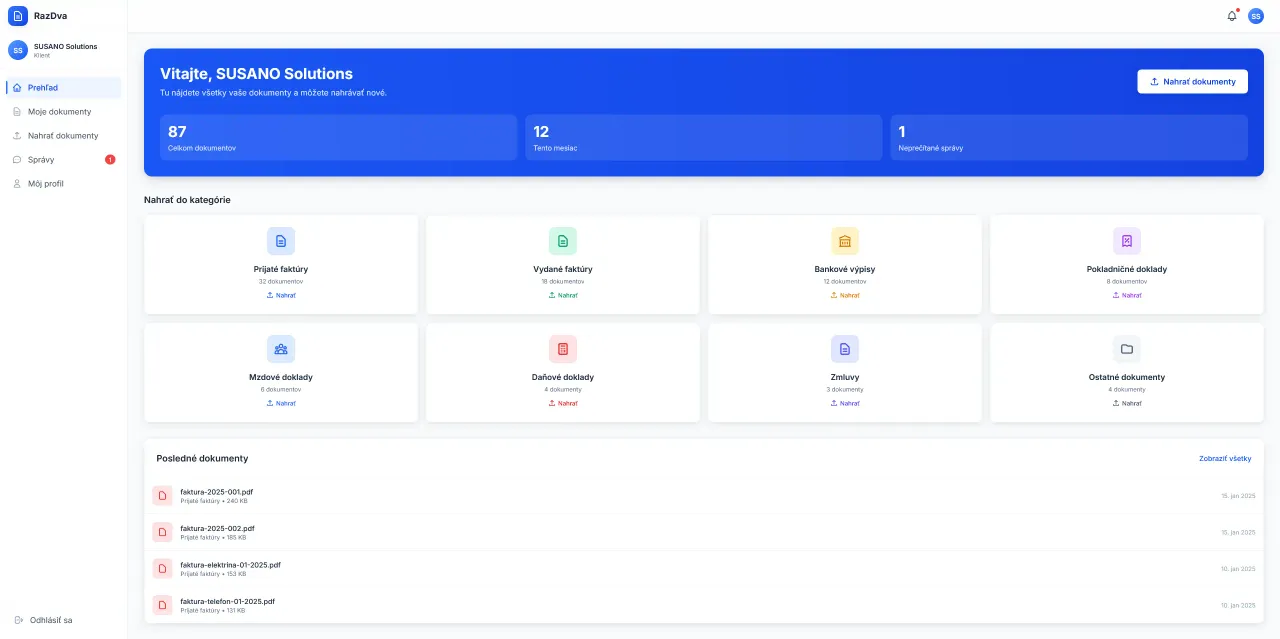Click the Daňové doklady red icon
The width and height of the screenshot is (1280, 639).
[x=563, y=349]
